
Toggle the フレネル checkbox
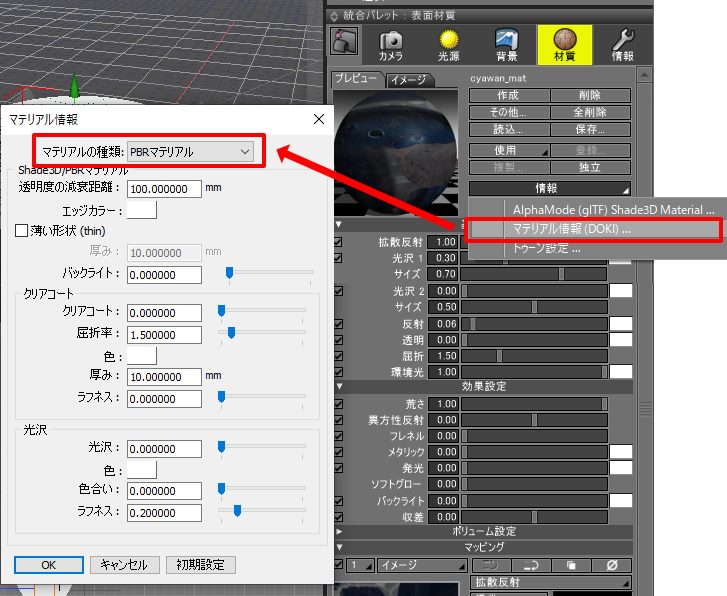338,436
